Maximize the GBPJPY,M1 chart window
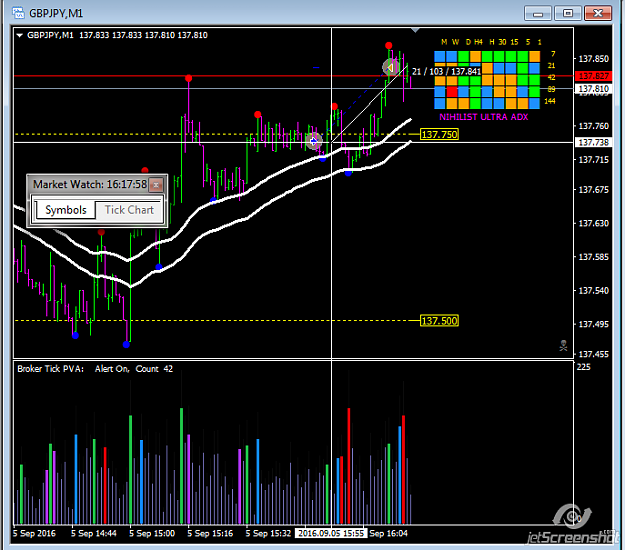 (x=568, y=13)
